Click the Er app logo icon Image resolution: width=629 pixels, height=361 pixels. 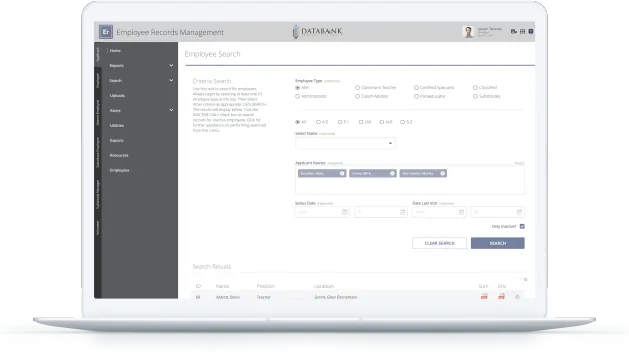[106, 32]
